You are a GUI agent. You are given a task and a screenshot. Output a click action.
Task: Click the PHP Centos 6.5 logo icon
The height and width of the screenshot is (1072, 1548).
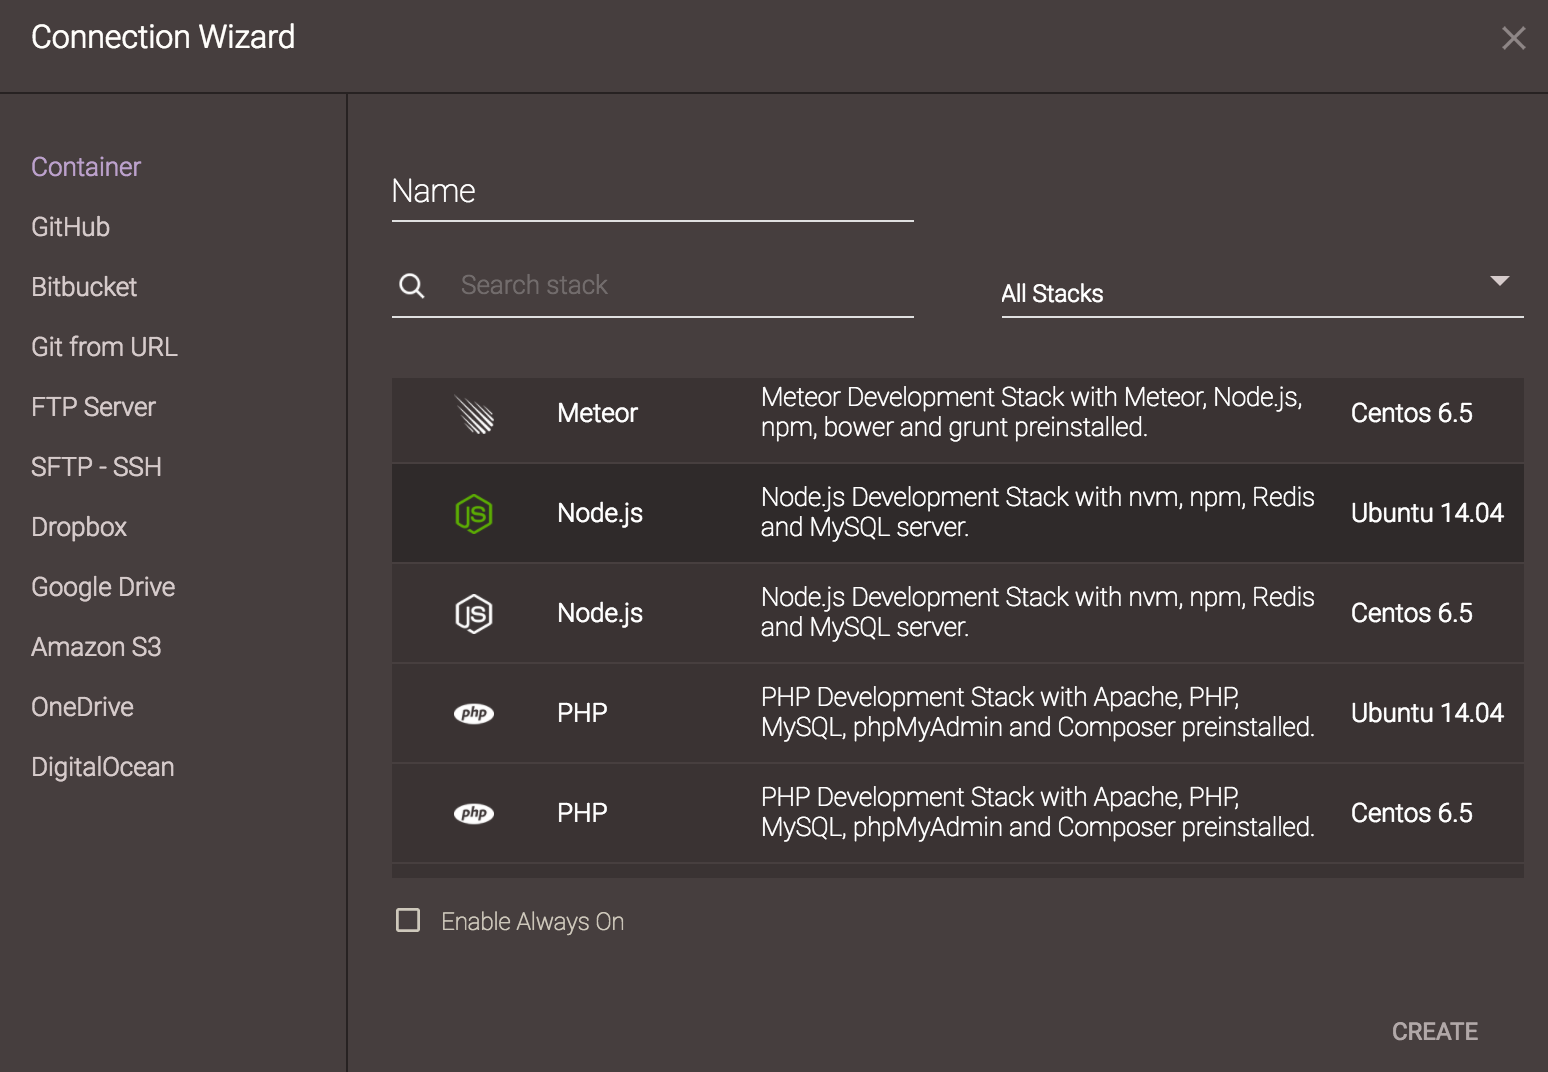(x=474, y=813)
